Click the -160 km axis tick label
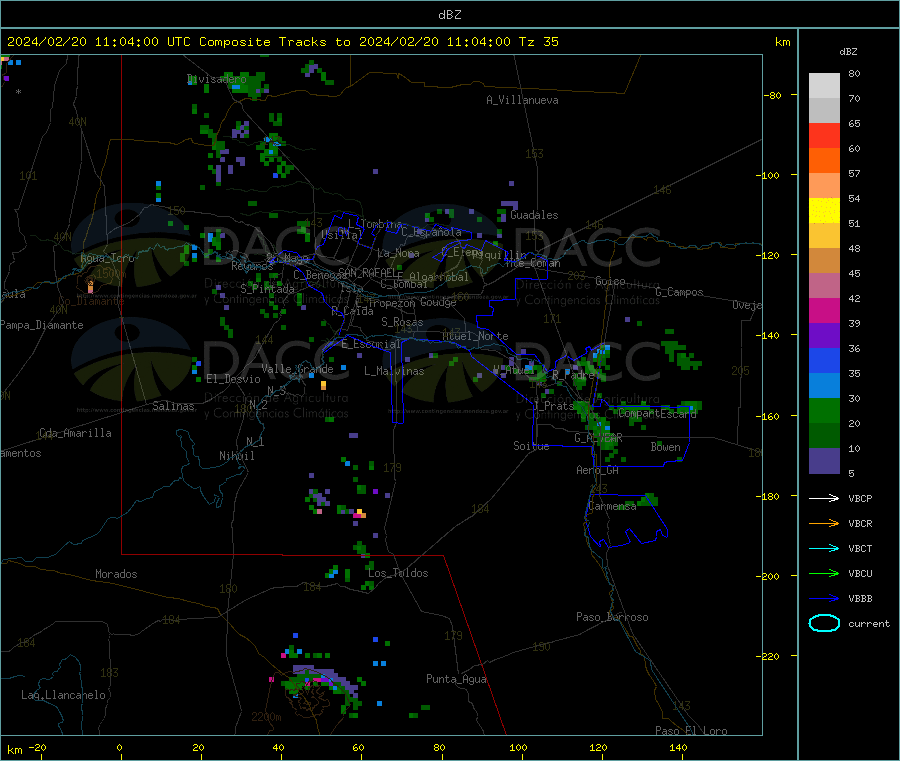 770,416
